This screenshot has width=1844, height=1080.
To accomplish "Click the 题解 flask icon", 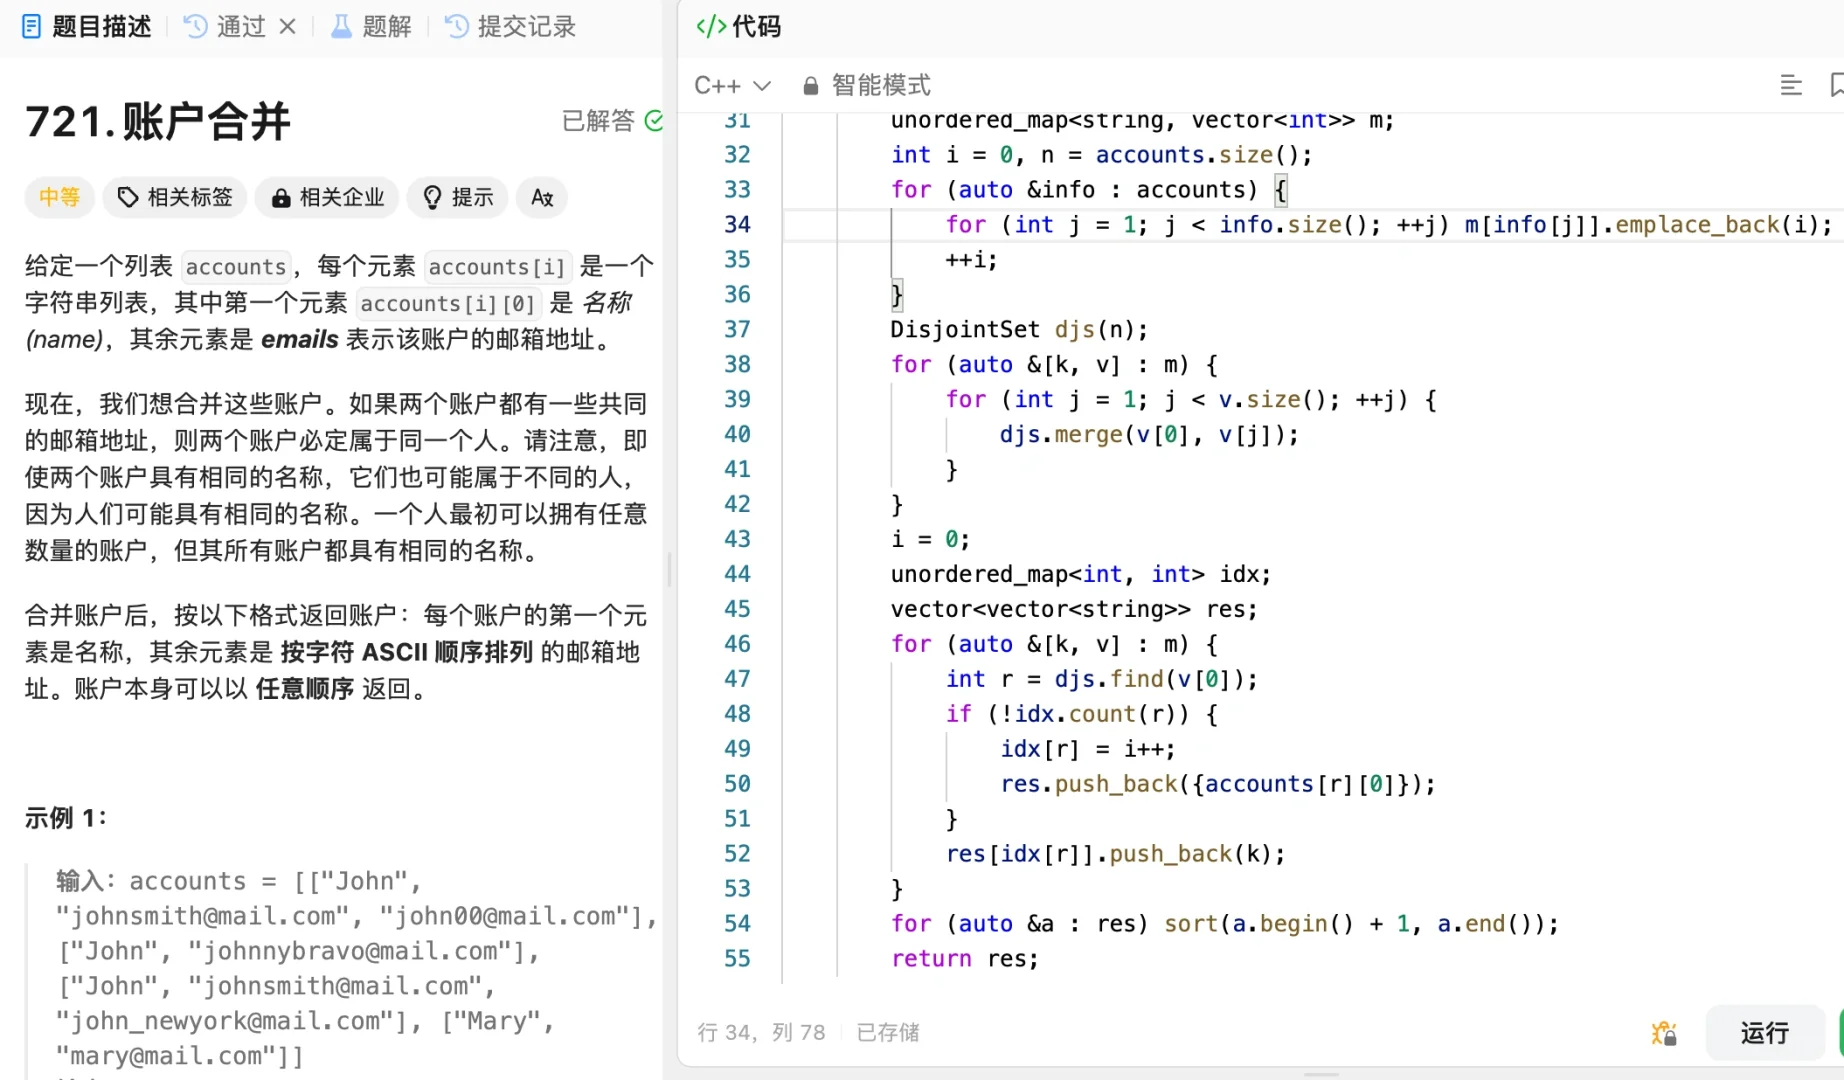I will 341,27.
